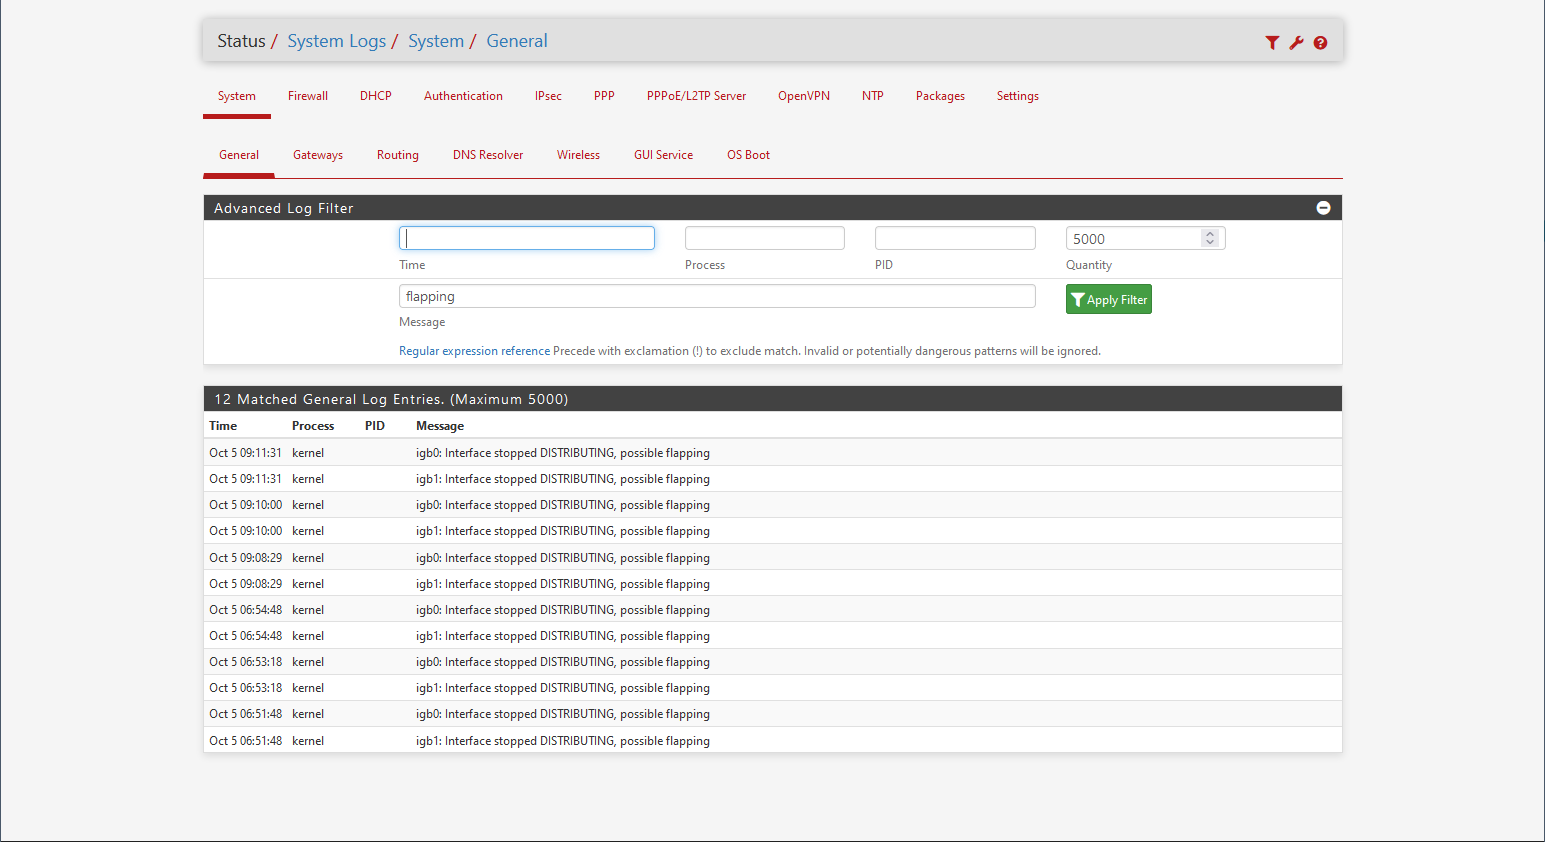The image size is (1545, 842).
Task: Focus the Time filter input field
Action: tap(527, 238)
